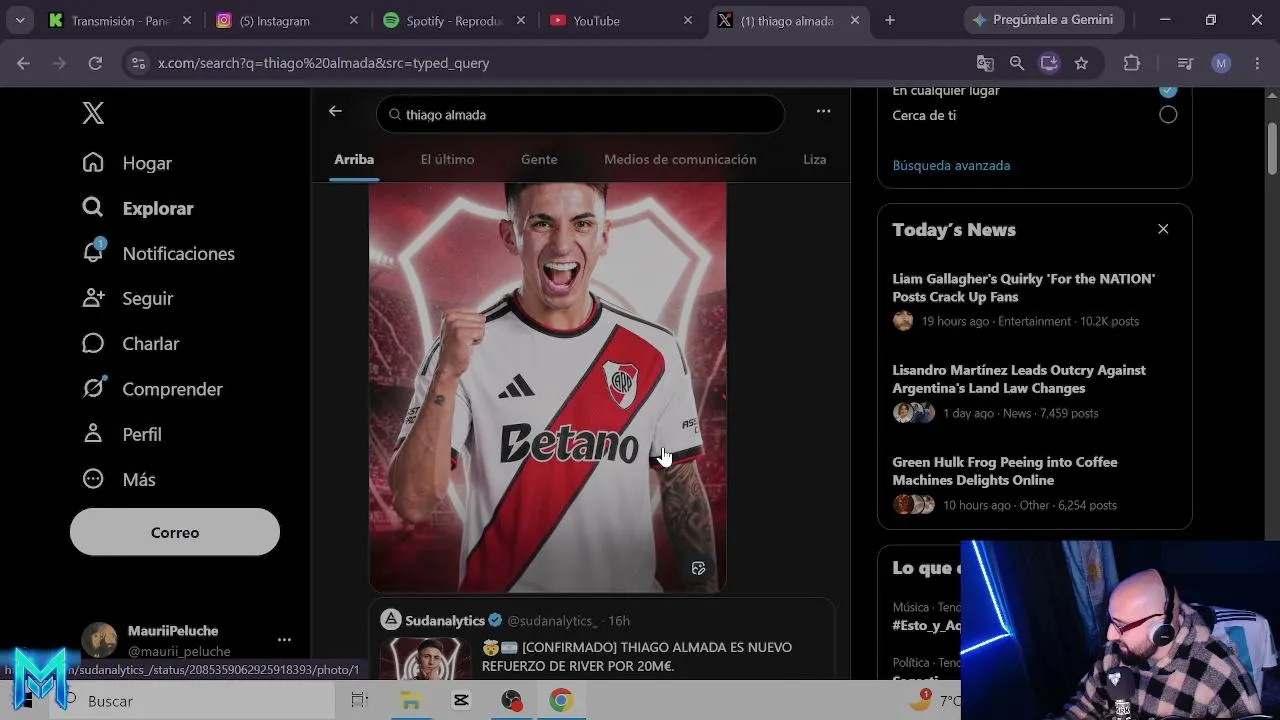The height and width of the screenshot is (720, 1280).
Task: Close the Instagram browser tab
Action: tap(353, 20)
